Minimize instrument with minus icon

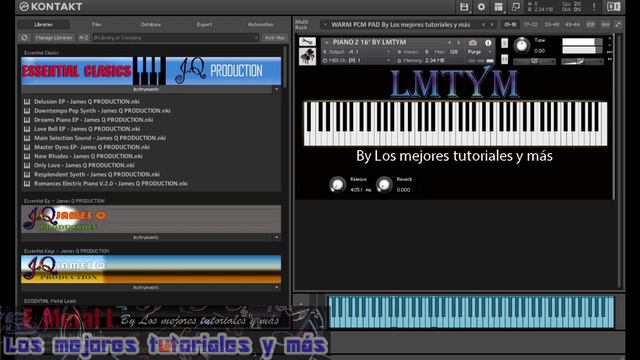click(x=610, y=45)
